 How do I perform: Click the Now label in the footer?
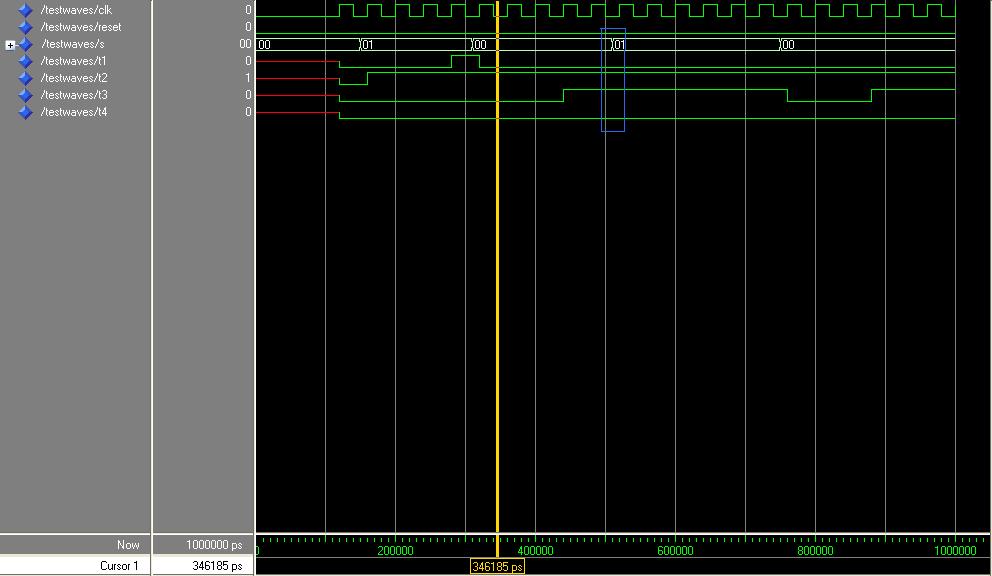click(x=128, y=545)
